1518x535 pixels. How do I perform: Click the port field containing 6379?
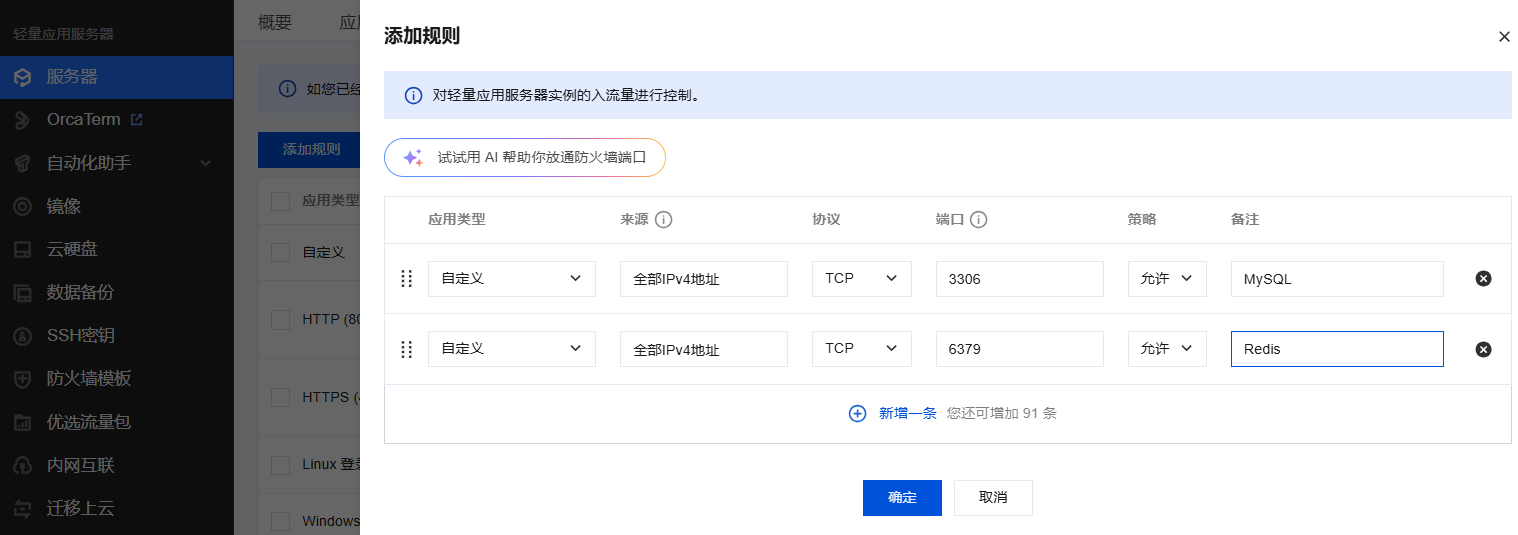click(1019, 349)
